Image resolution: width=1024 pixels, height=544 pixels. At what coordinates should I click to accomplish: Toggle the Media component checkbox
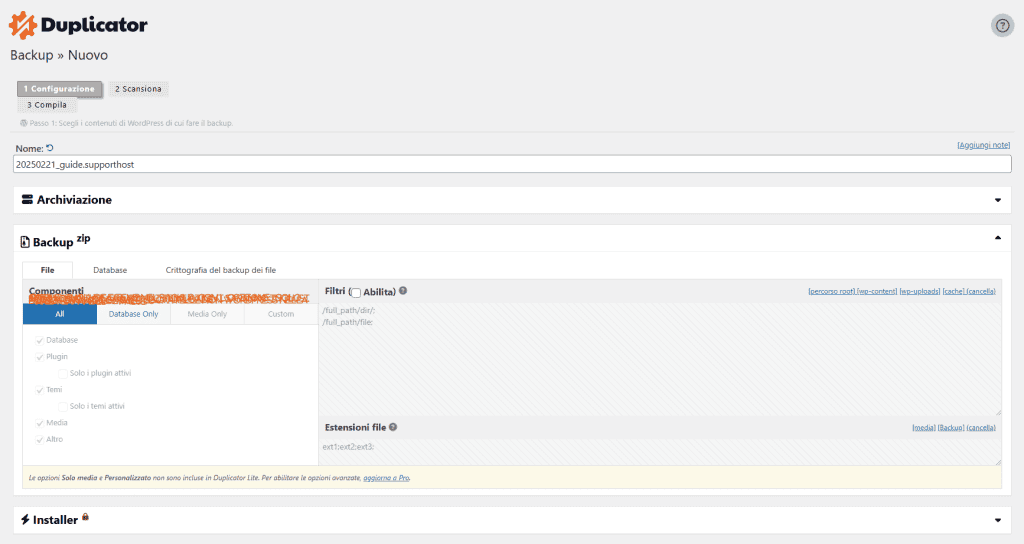[39, 423]
